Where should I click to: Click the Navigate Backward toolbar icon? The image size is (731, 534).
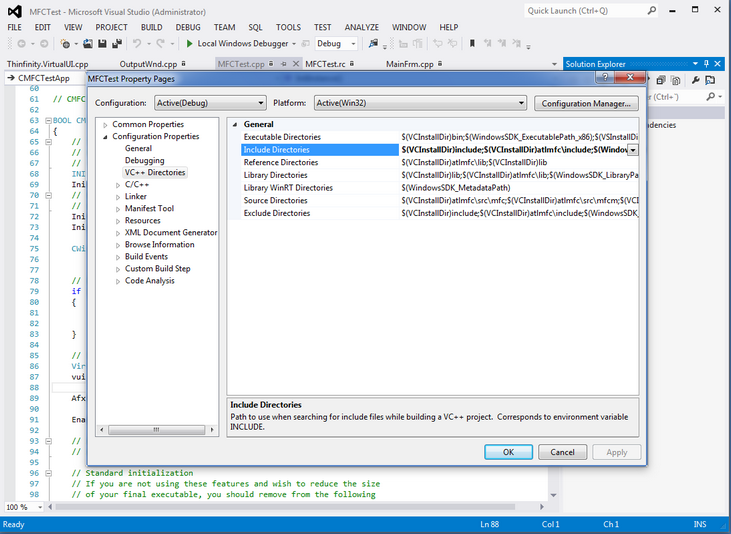21,44
